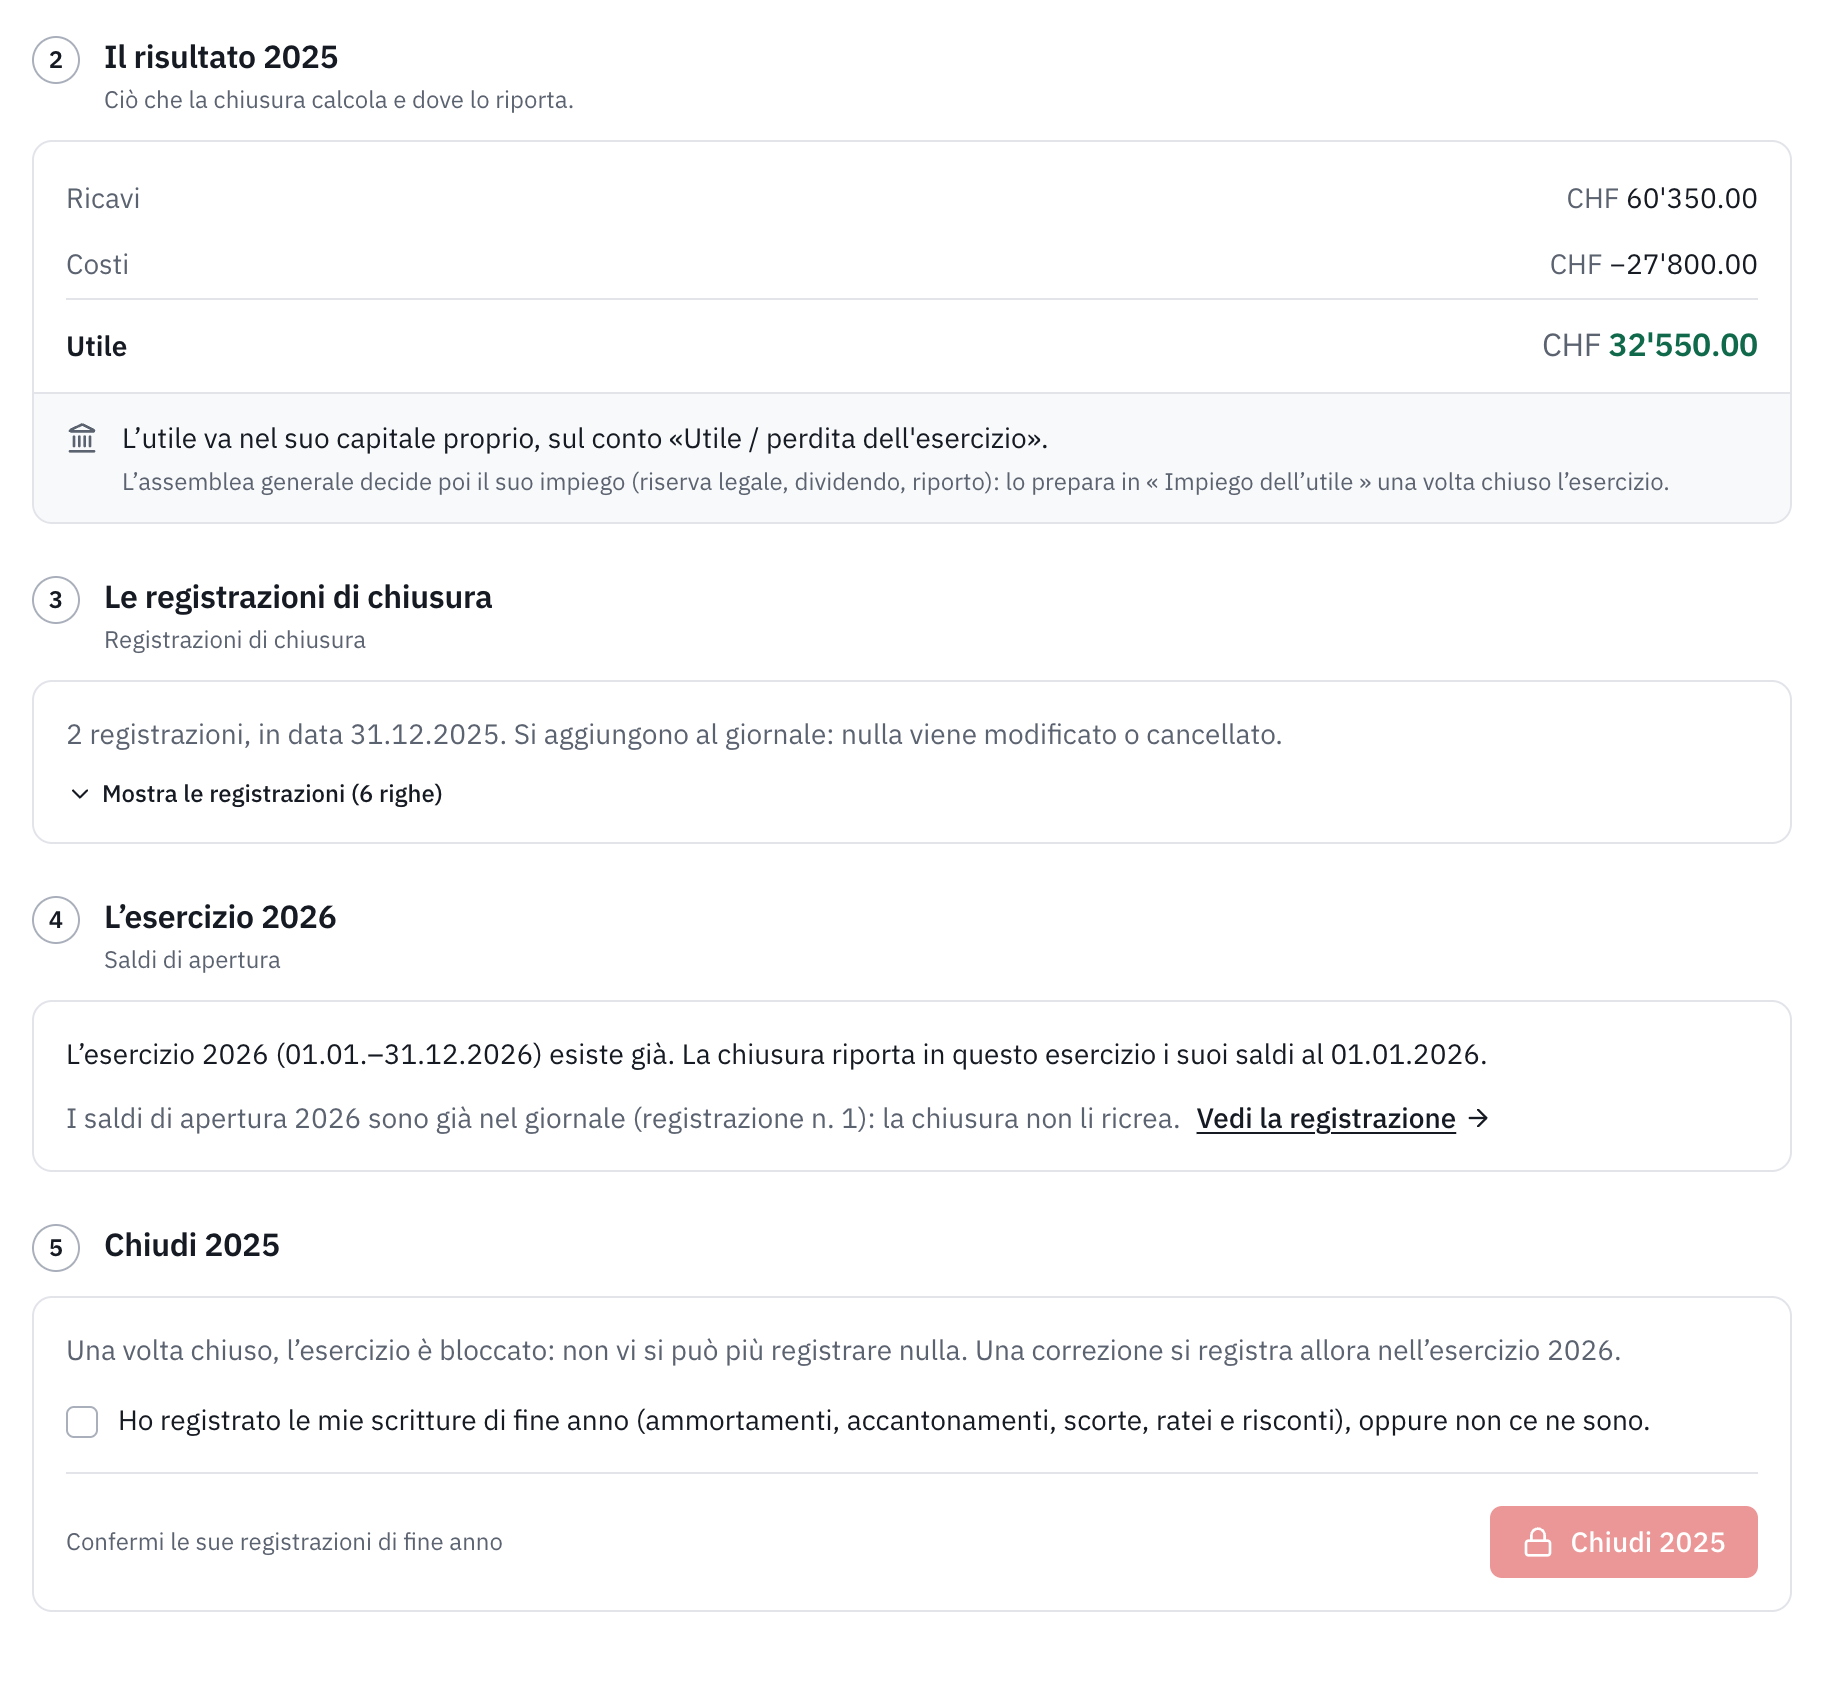
Task: Click the Costi amount CHF −27'800.00
Action: click(1653, 265)
